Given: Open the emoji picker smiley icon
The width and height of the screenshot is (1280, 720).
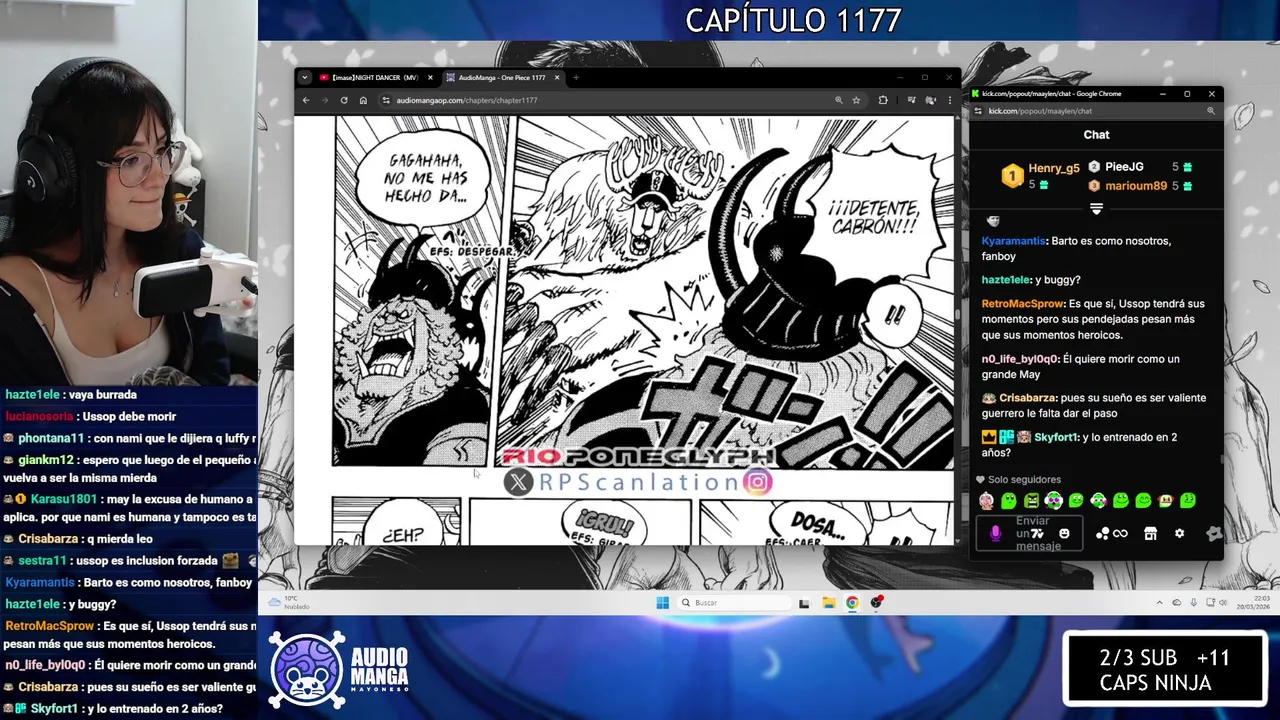Looking at the screenshot, I should tap(1064, 534).
